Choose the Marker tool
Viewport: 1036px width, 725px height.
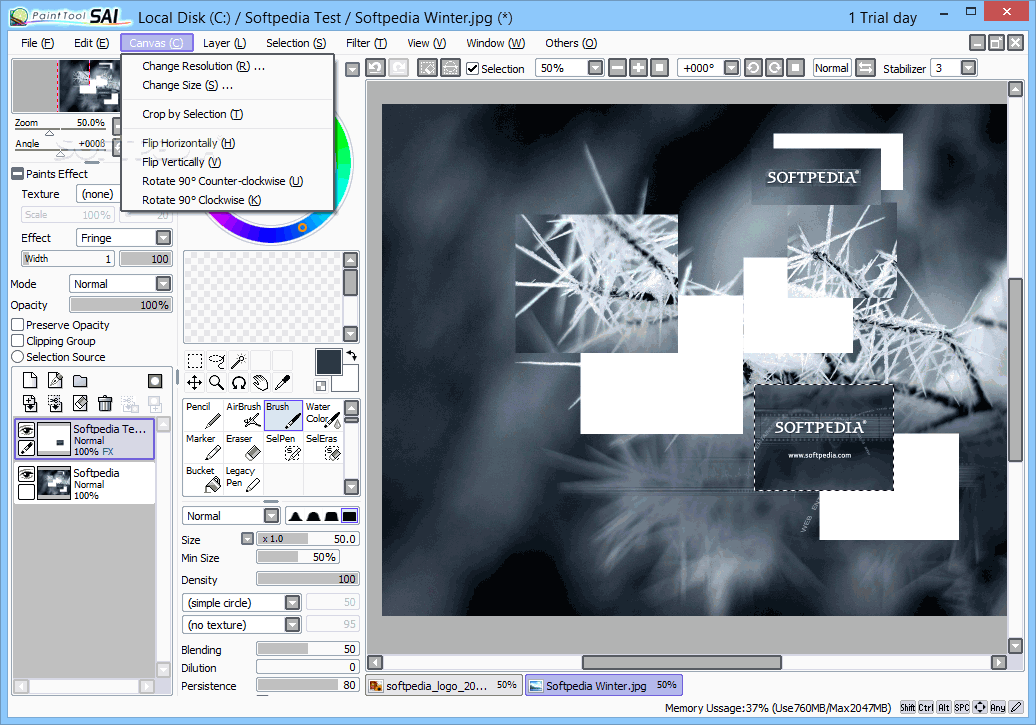[204, 447]
